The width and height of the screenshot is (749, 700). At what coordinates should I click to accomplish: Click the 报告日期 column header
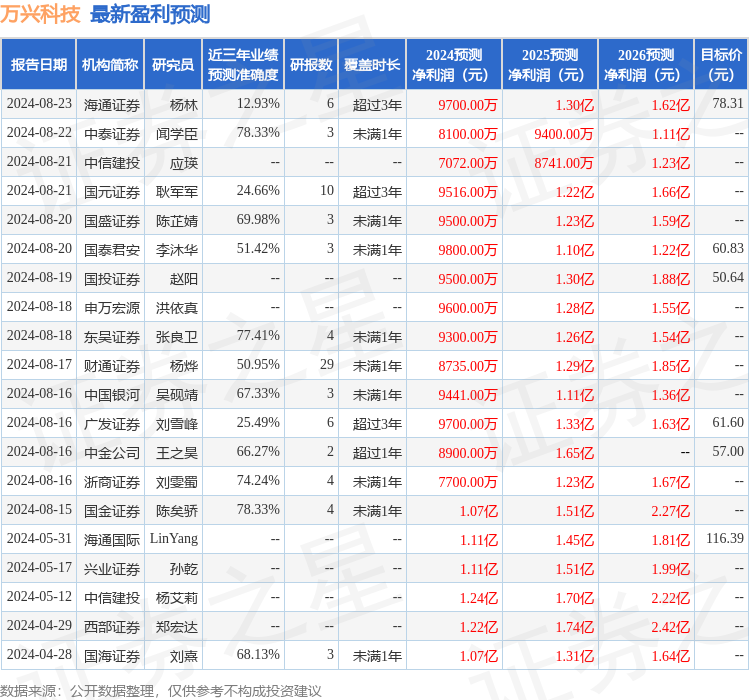coord(39,65)
